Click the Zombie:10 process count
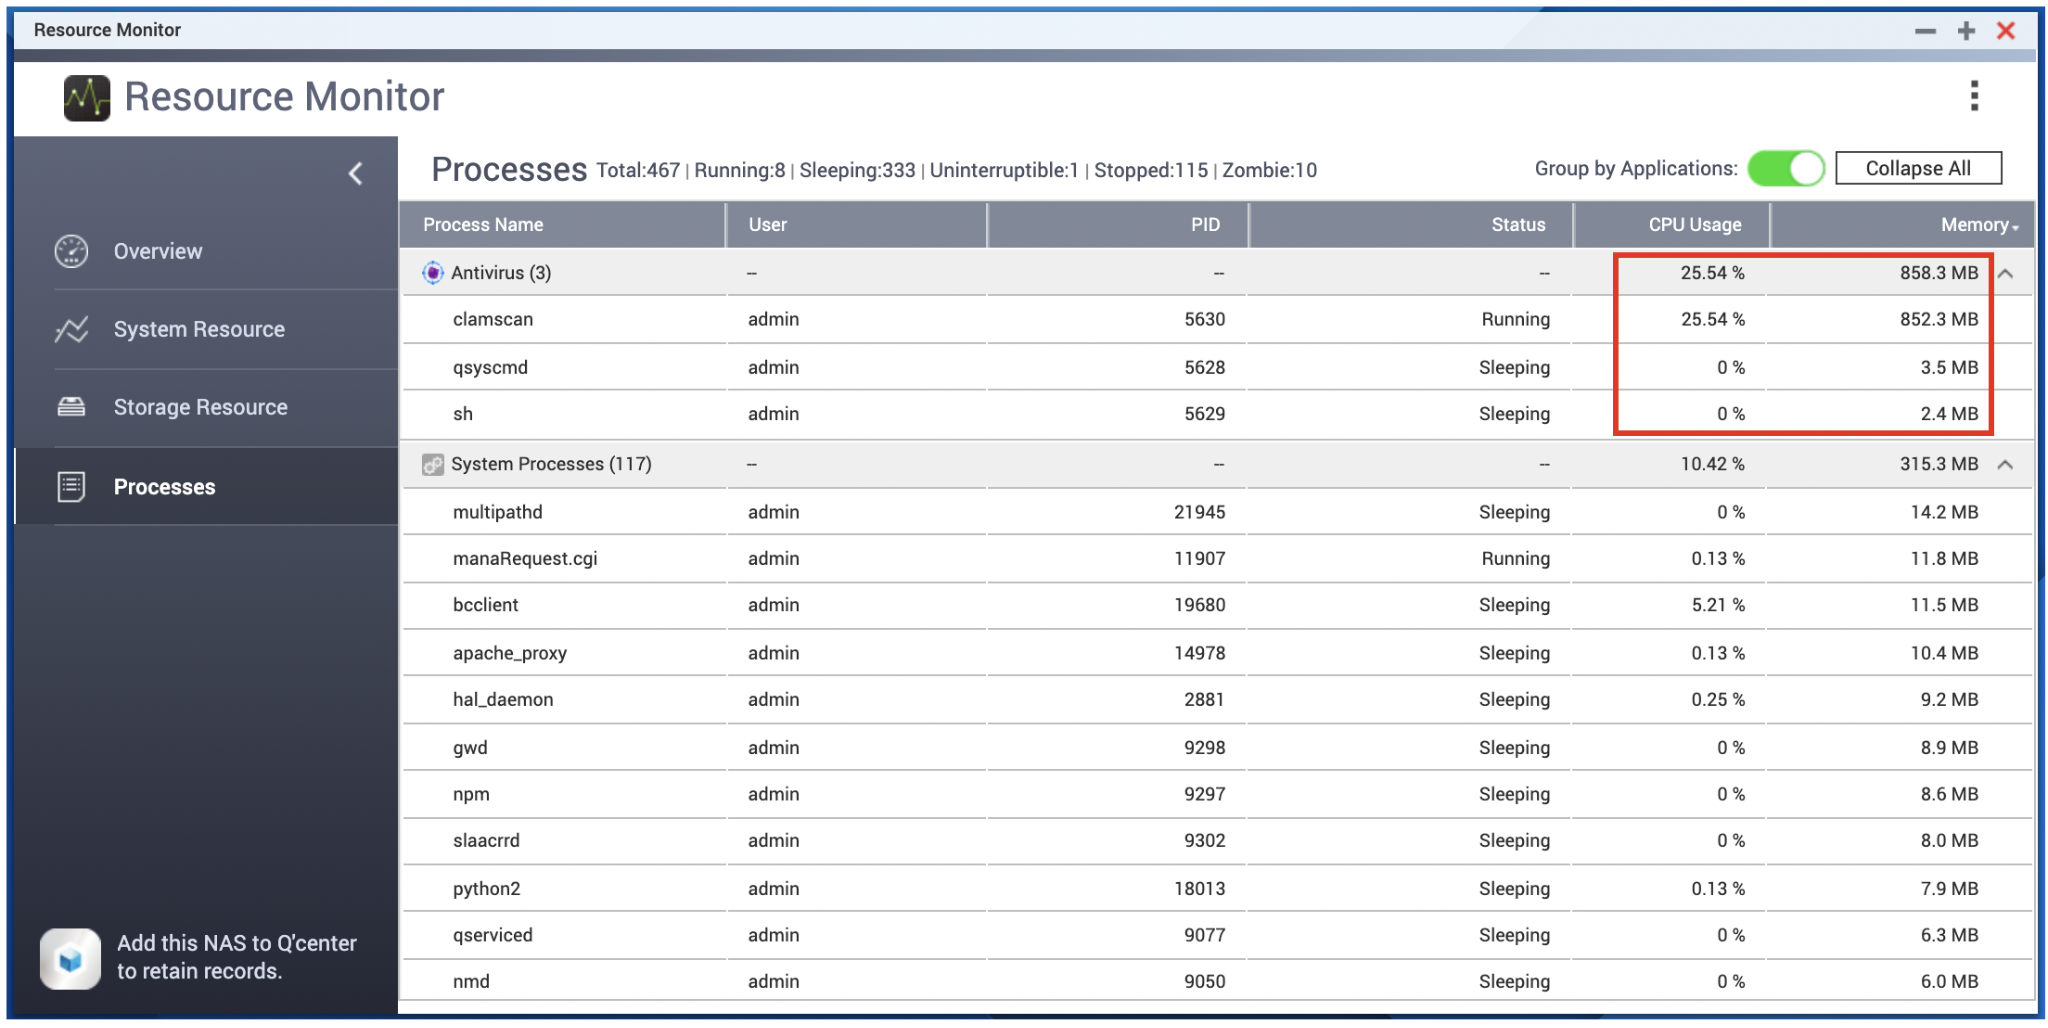The width and height of the screenshot is (2048, 1028). pyautogui.click(x=1269, y=170)
